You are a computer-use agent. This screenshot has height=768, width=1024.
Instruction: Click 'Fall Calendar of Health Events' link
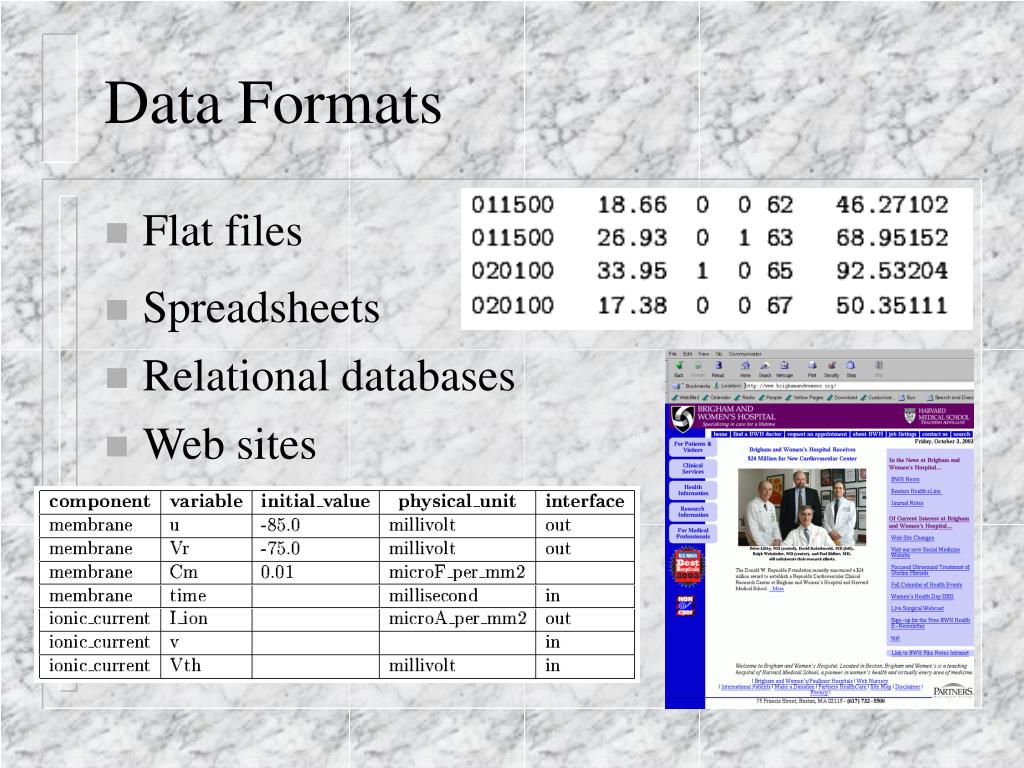(x=926, y=585)
